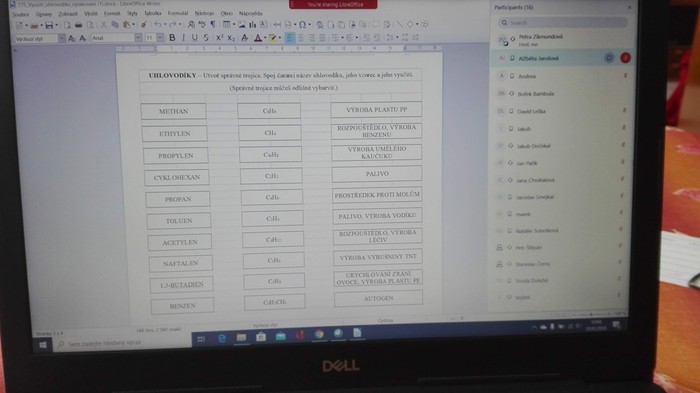Enable superscript formatting
700x393 pixels.
click(219, 38)
